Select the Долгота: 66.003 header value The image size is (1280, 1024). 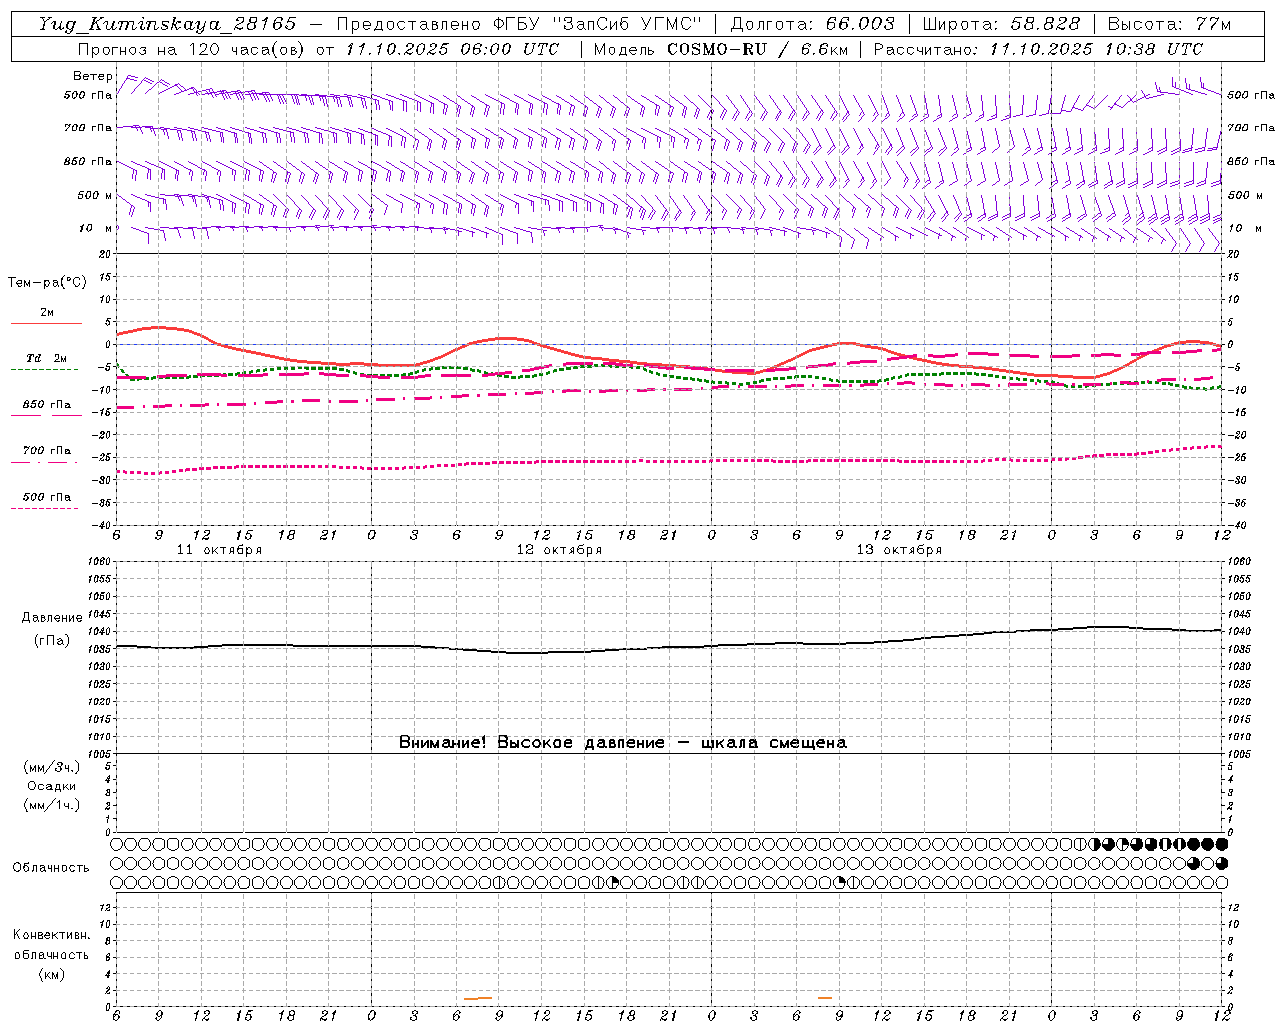(813, 24)
